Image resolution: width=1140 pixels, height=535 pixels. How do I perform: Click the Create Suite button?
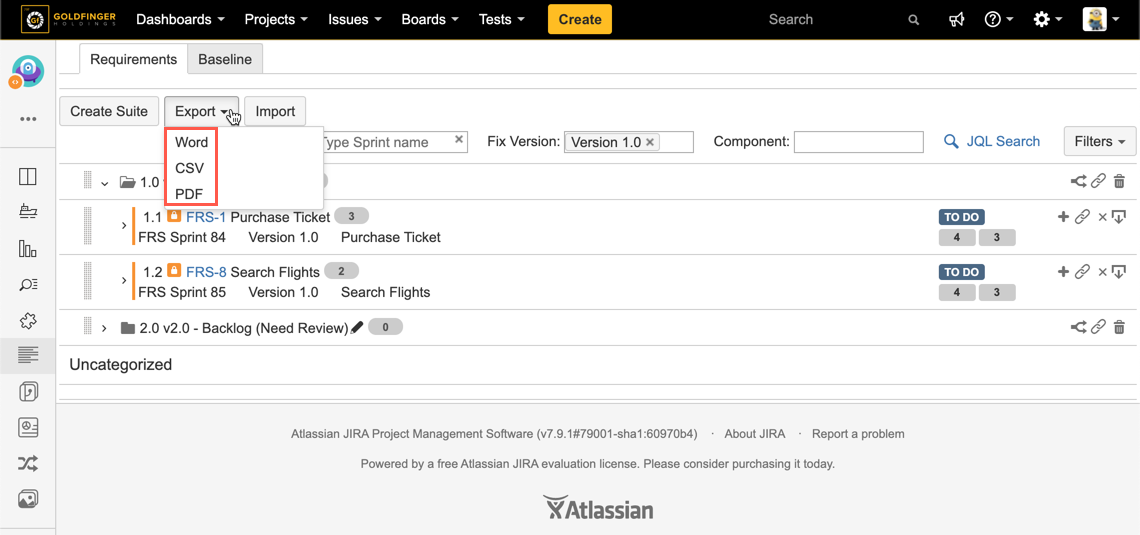tap(109, 111)
